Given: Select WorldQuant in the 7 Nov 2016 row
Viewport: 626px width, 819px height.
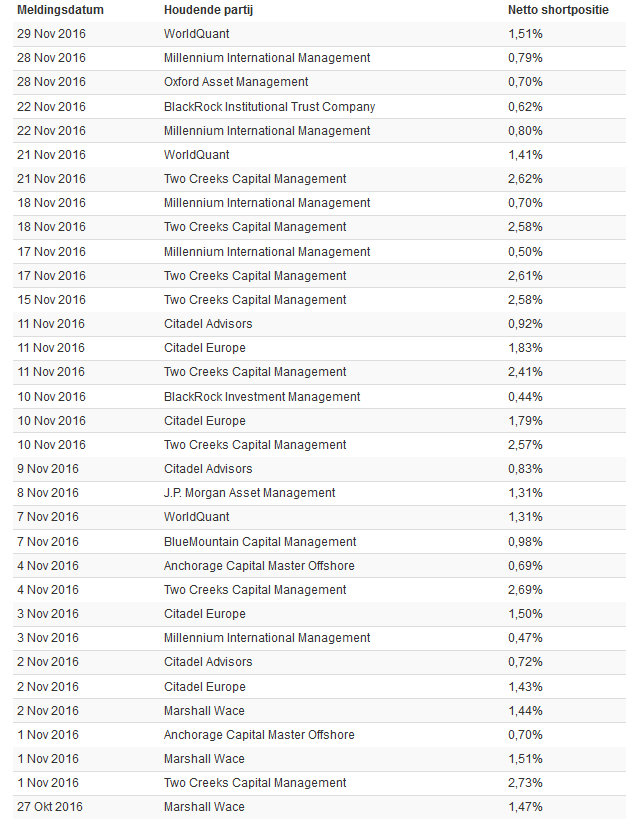Looking at the screenshot, I should pyautogui.click(x=196, y=517).
